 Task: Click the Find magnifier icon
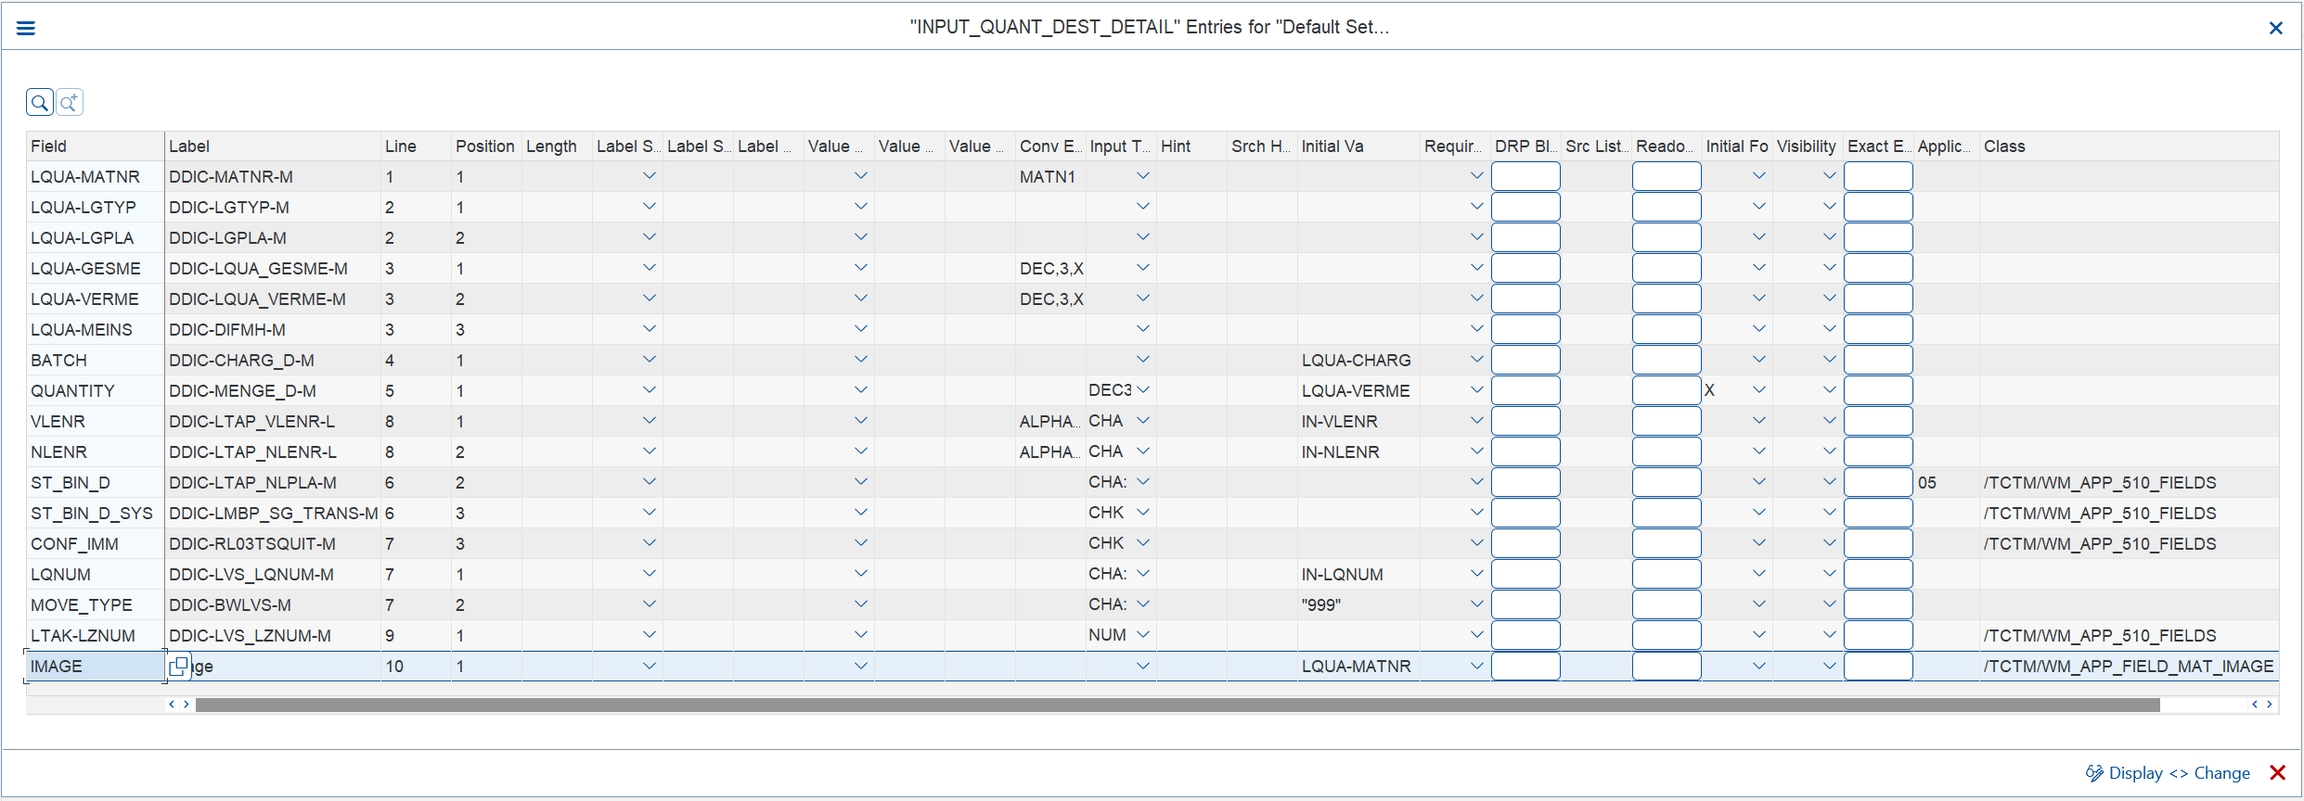[40, 102]
